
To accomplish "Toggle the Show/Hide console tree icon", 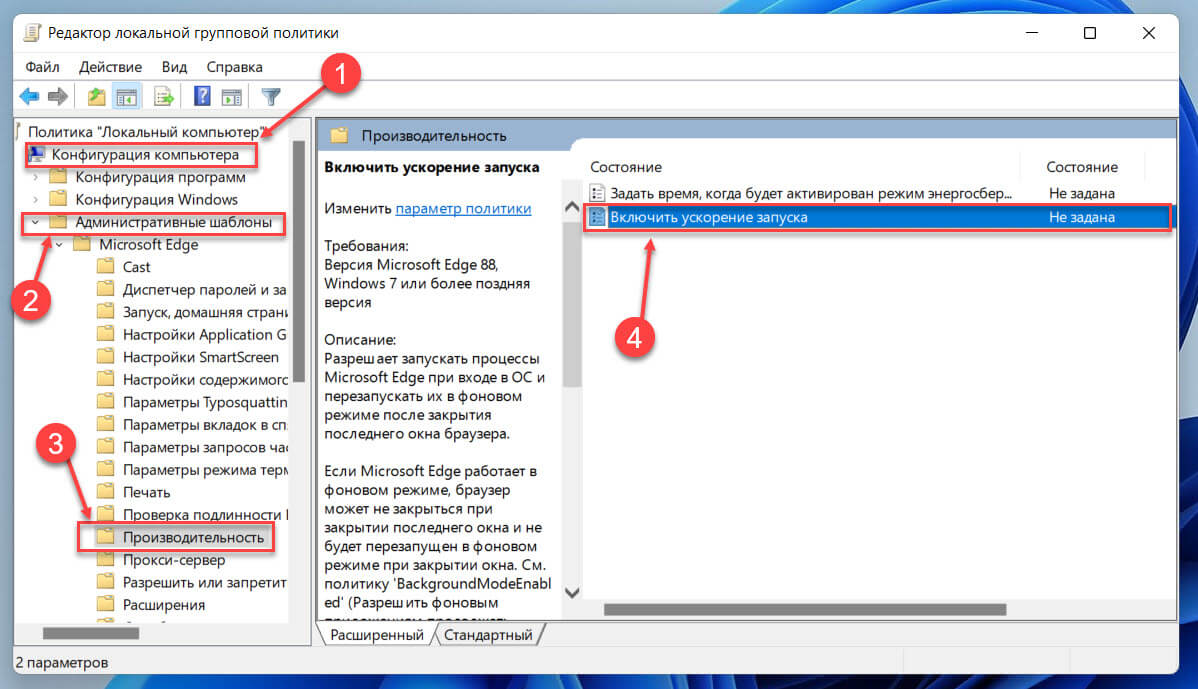I will (x=126, y=97).
